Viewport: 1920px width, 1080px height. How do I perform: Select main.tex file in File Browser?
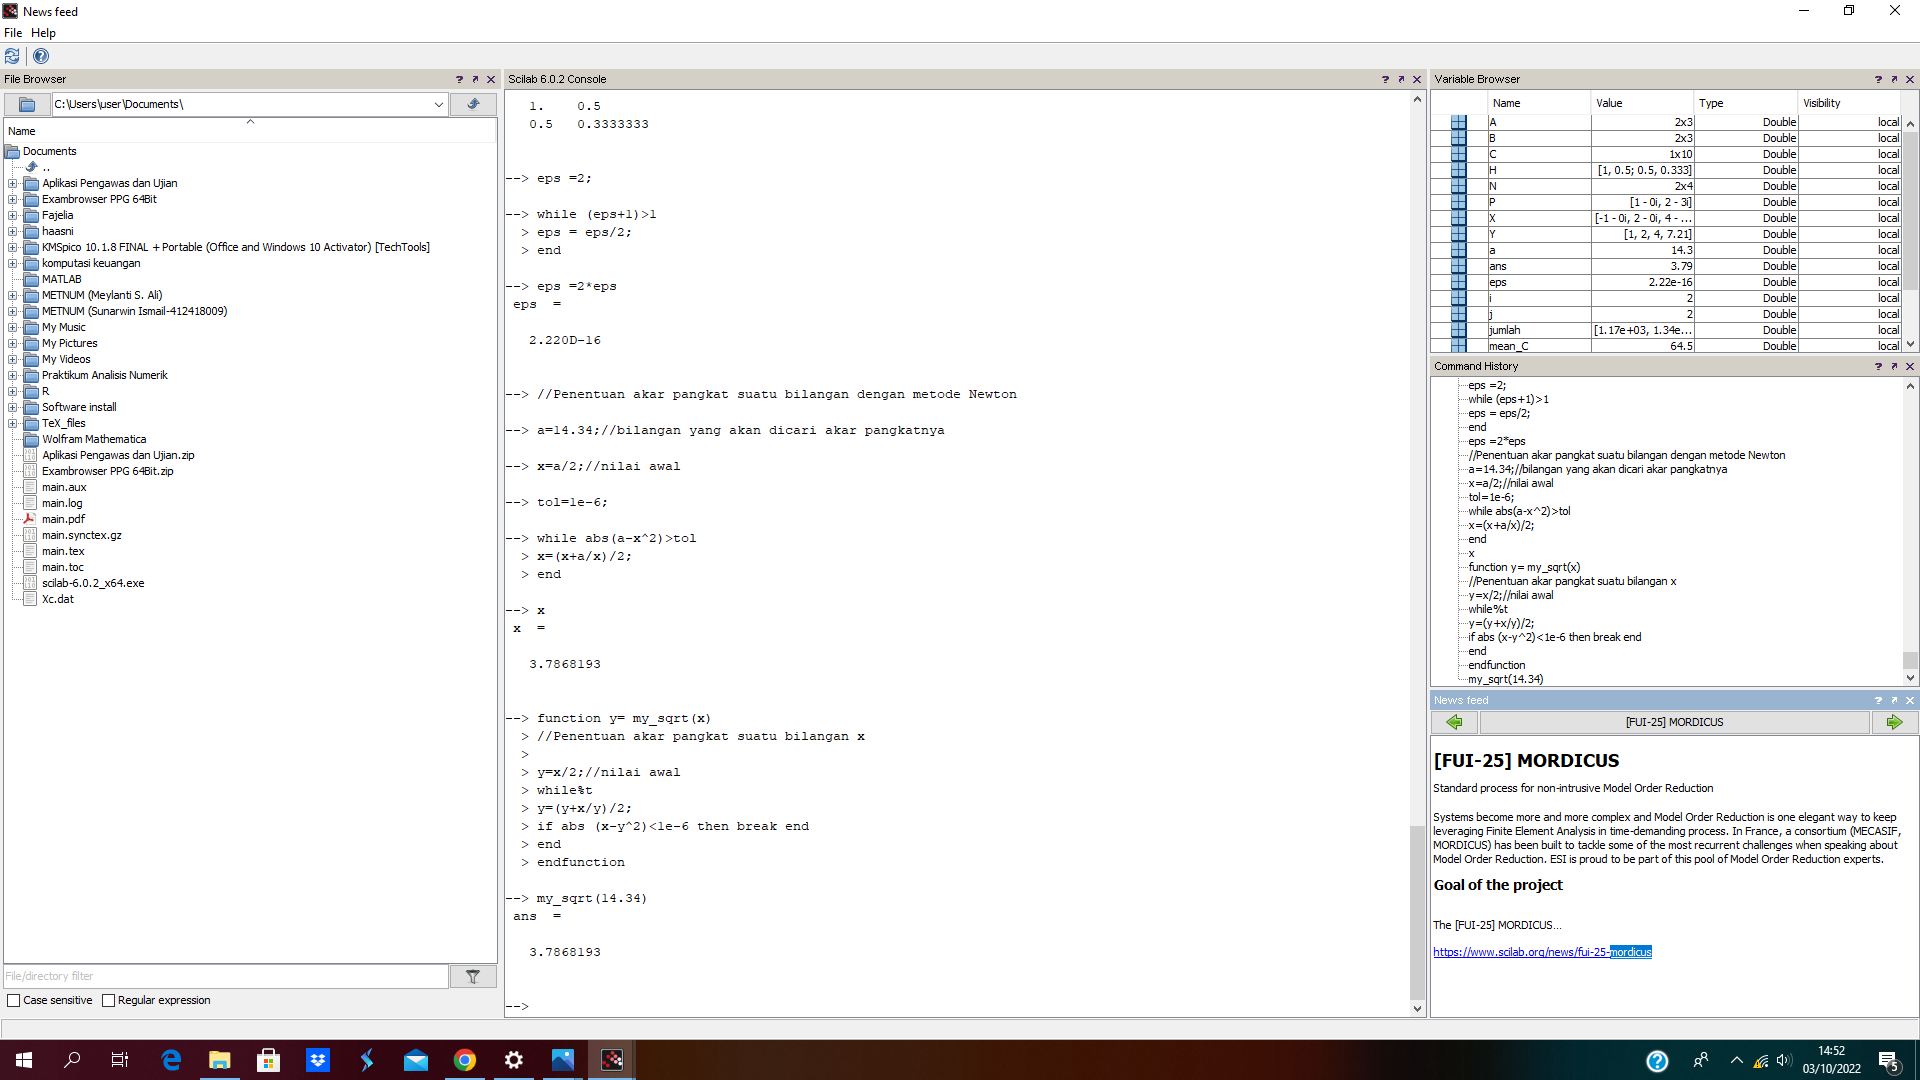[63, 551]
